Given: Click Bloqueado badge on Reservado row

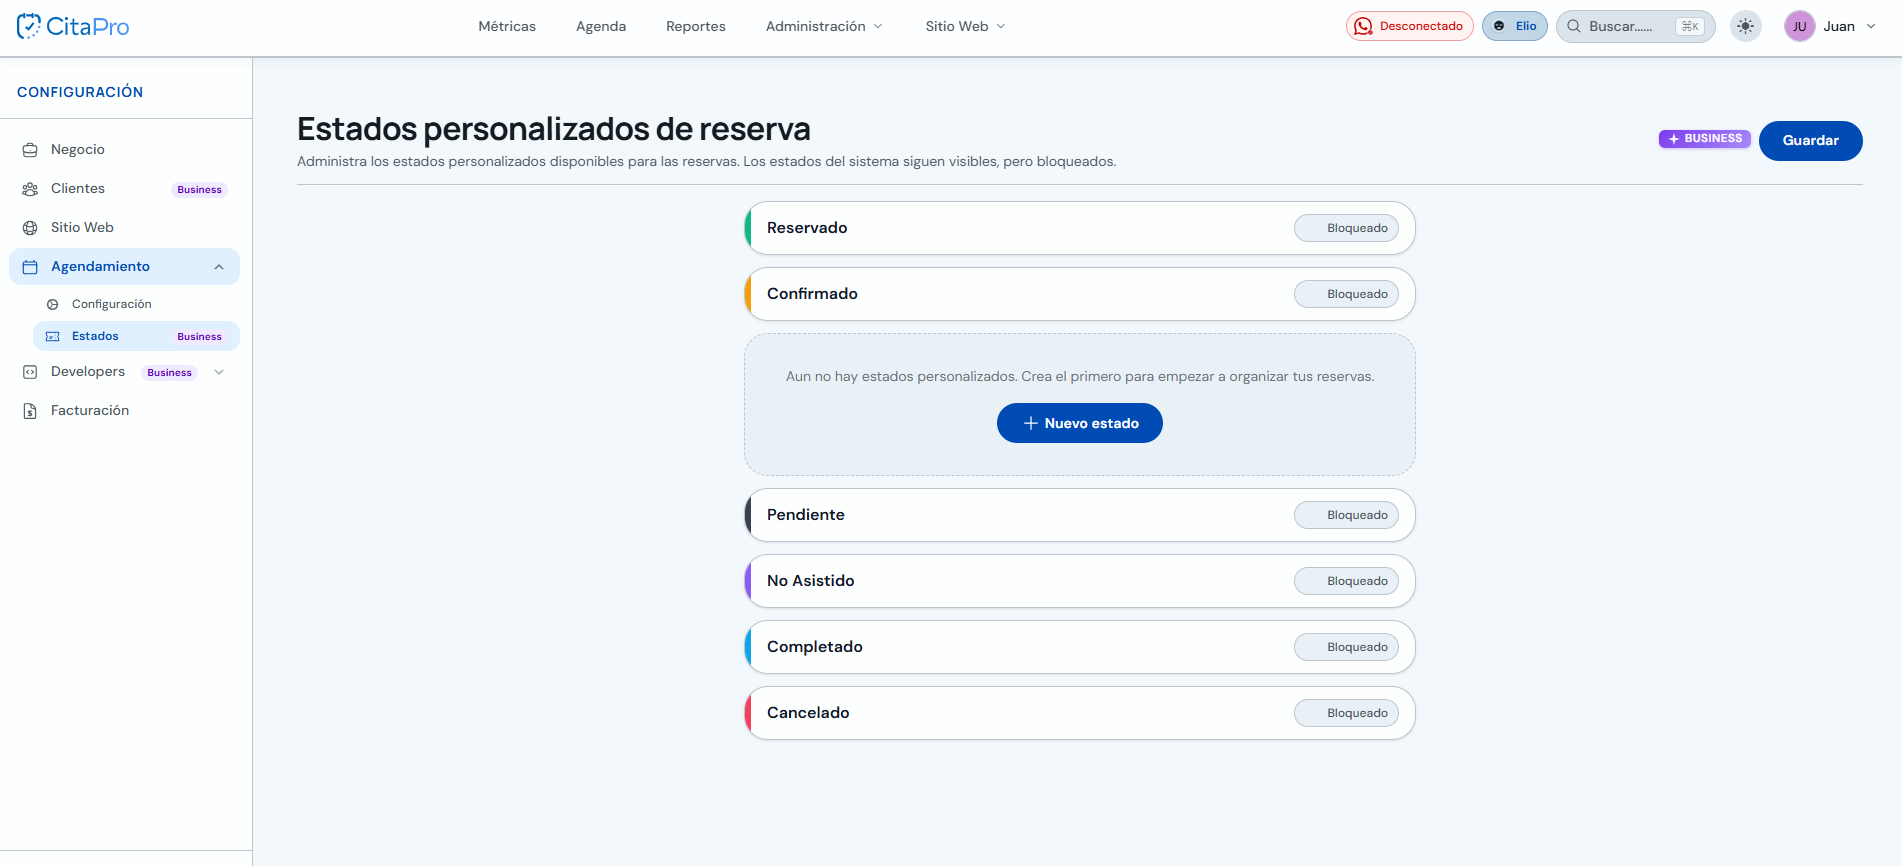Looking at the screenshot, I should 1346,228.
